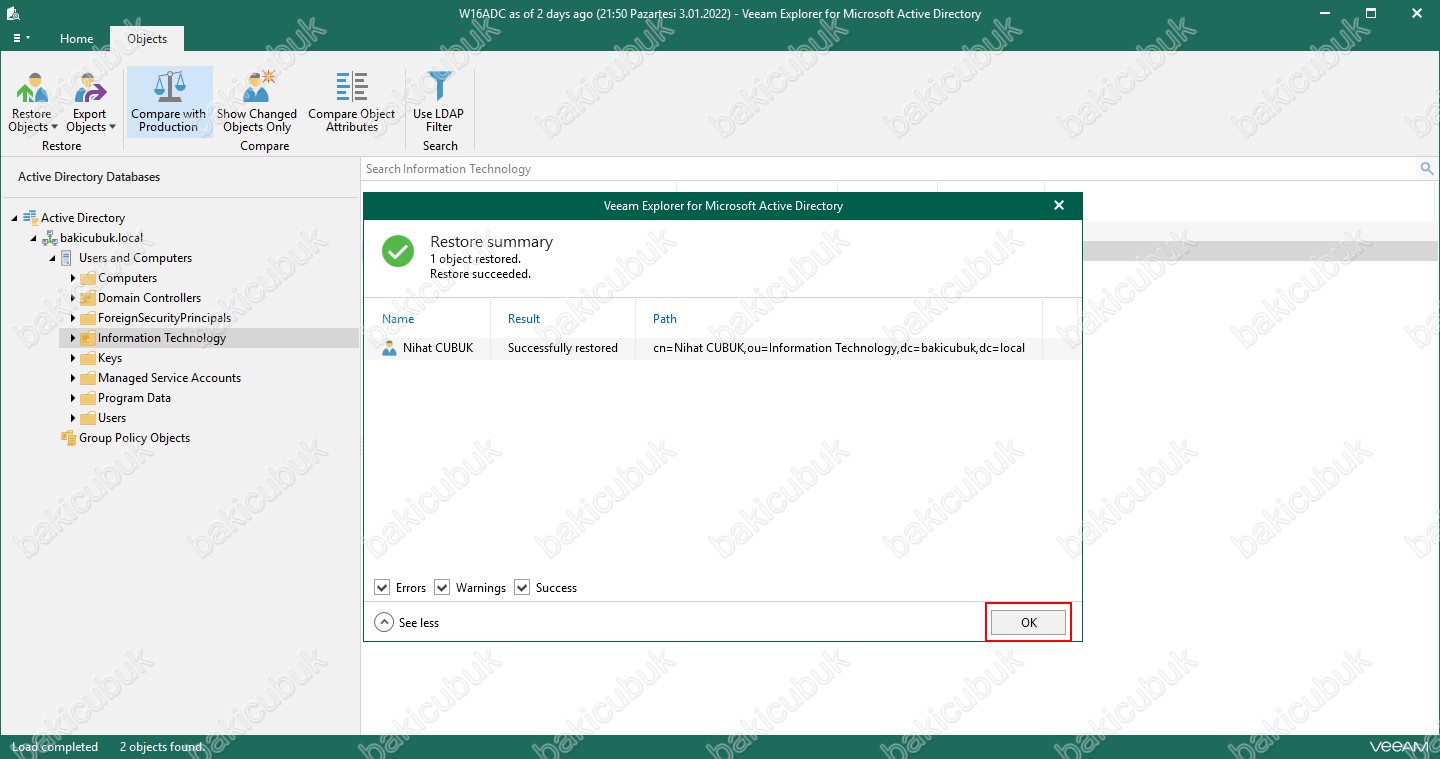Expand the Keys tree node

tap(73, 358)
